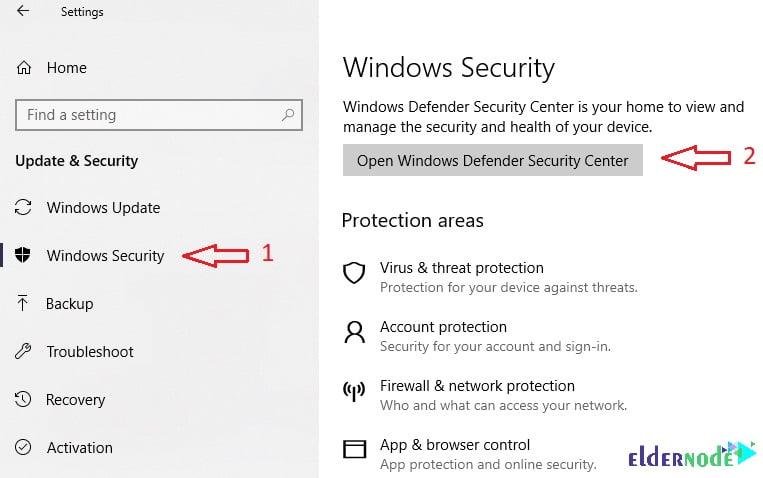This screenshot has height=478, width=763.
Task: Go to Recovery settings page
Action: 75,400
